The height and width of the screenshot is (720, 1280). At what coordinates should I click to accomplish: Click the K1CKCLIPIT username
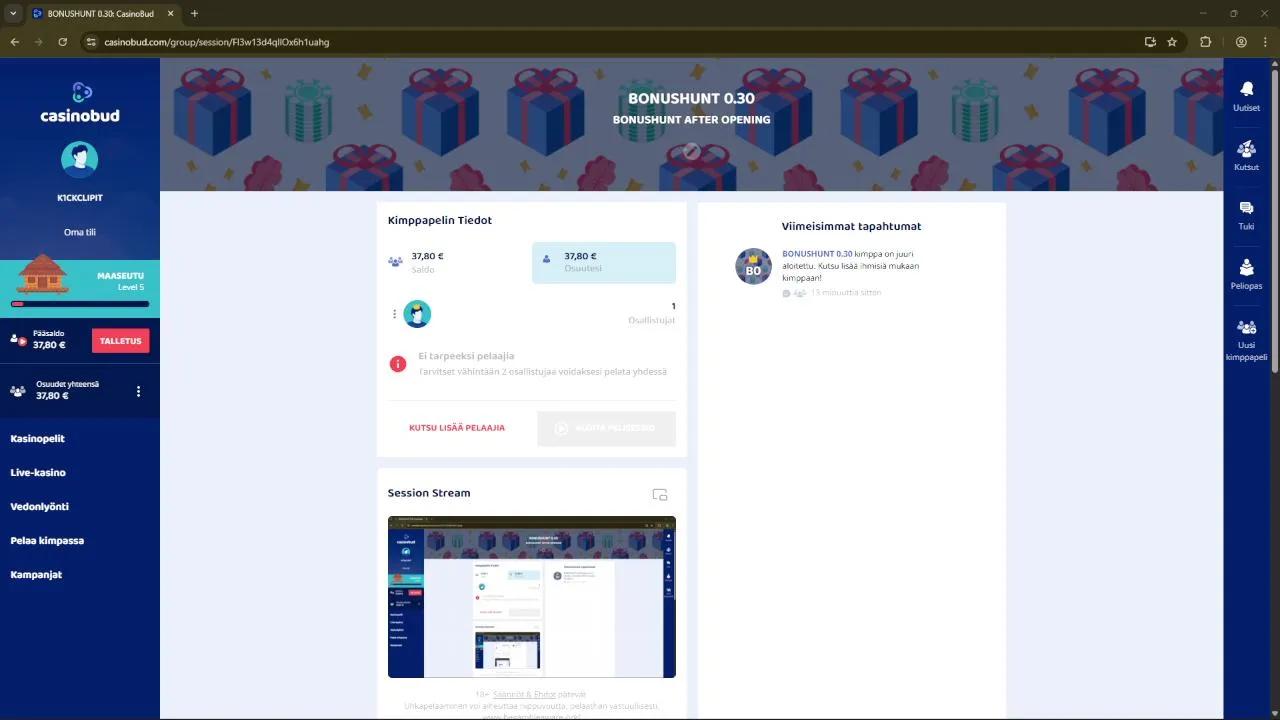tap(80, 198)
